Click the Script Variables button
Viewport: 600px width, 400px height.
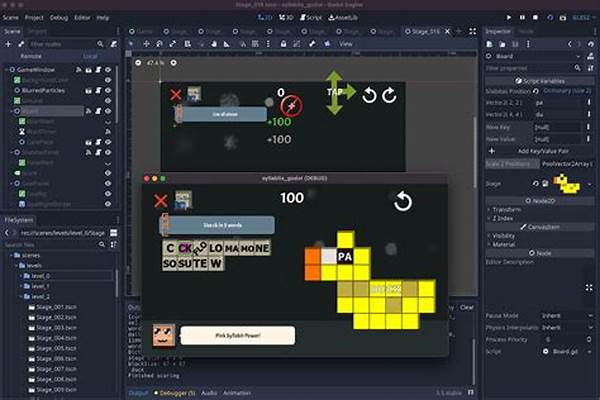coord(540,79)
